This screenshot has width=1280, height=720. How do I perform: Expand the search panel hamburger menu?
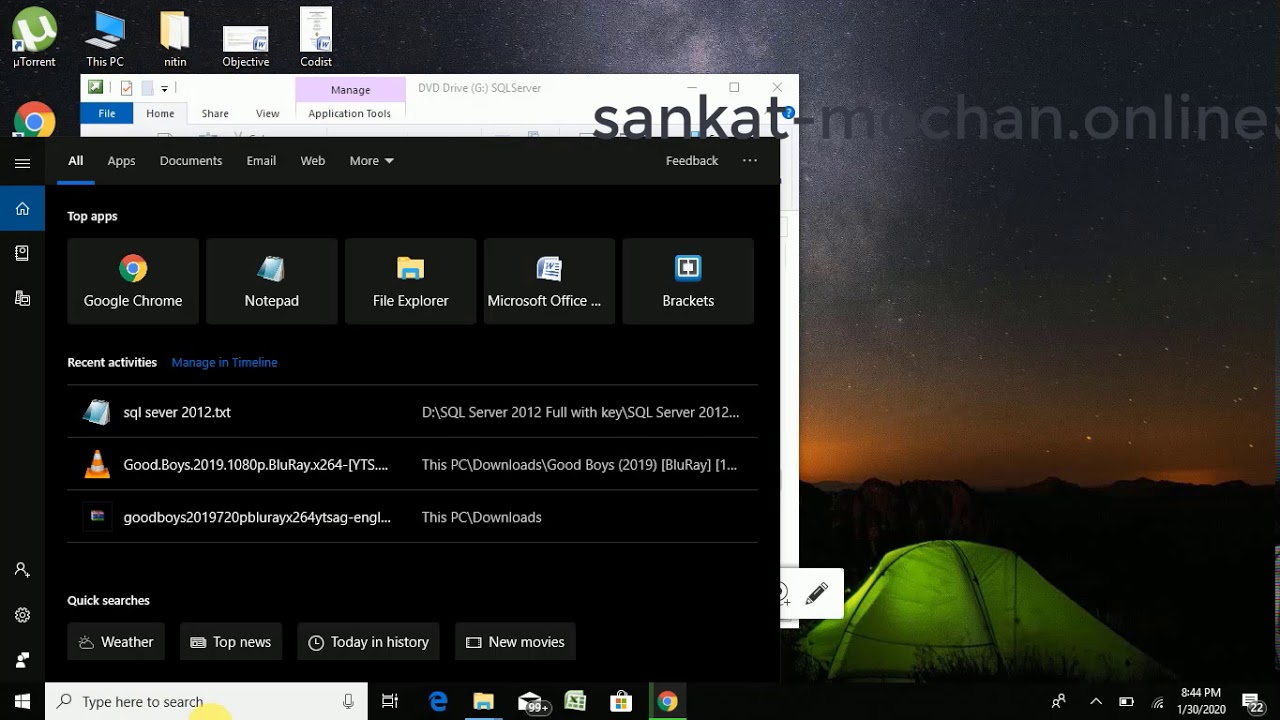point(22,163)
